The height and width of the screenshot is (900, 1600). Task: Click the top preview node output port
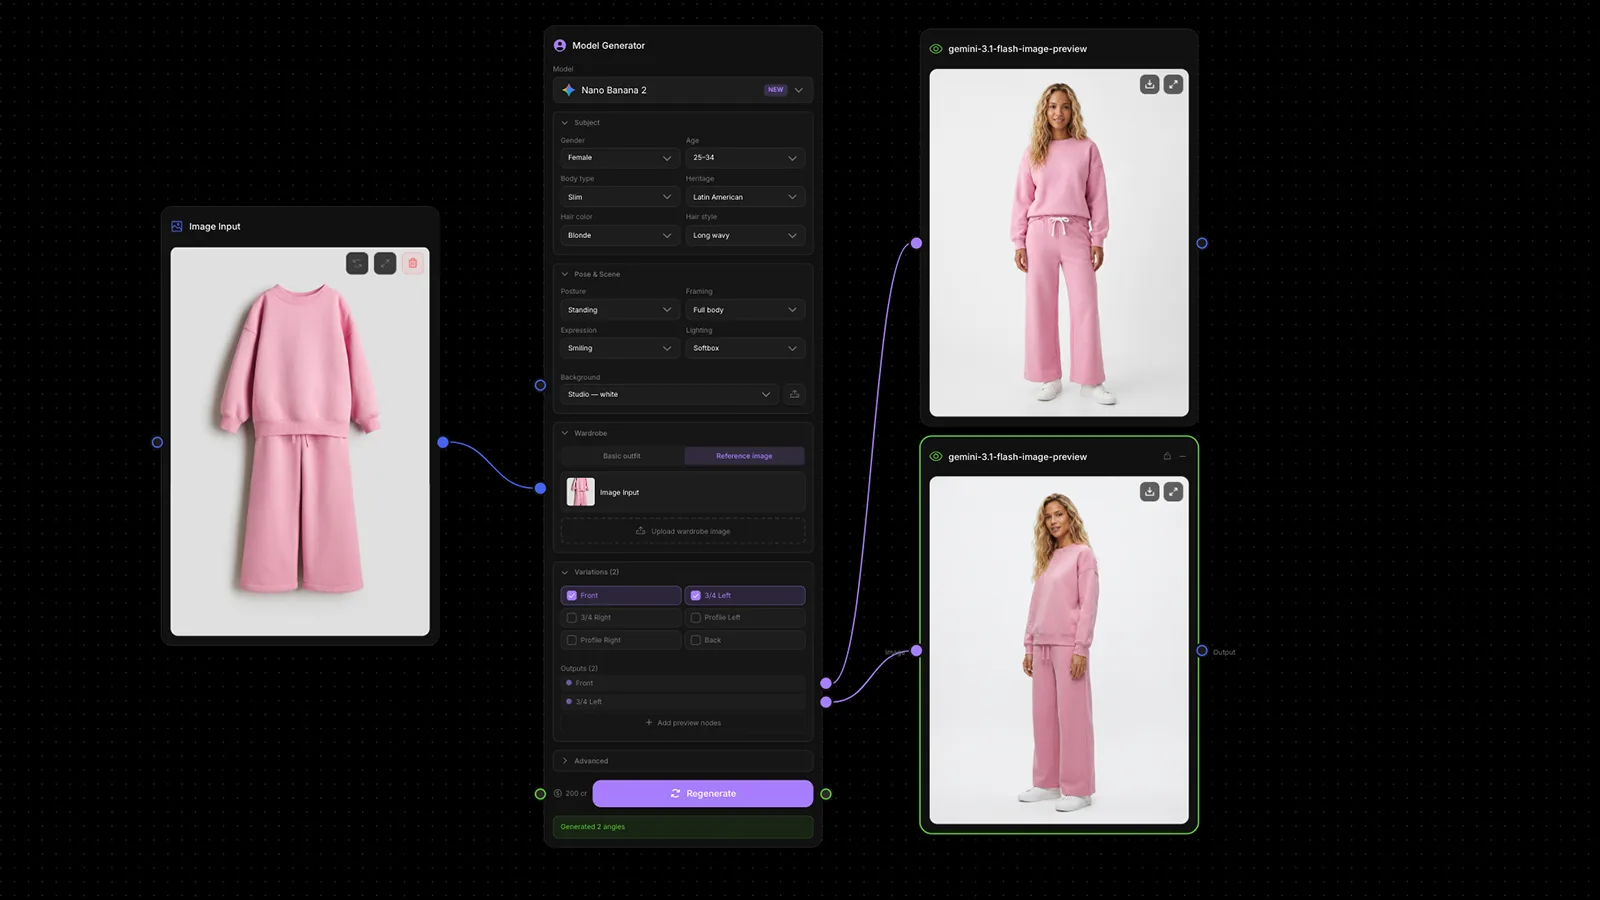[1202, 243]
